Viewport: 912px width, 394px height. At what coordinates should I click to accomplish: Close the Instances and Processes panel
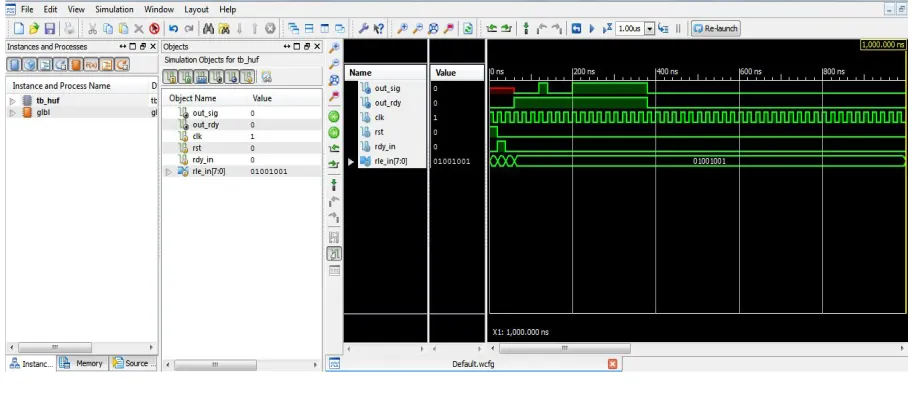[x=153, y=47]
